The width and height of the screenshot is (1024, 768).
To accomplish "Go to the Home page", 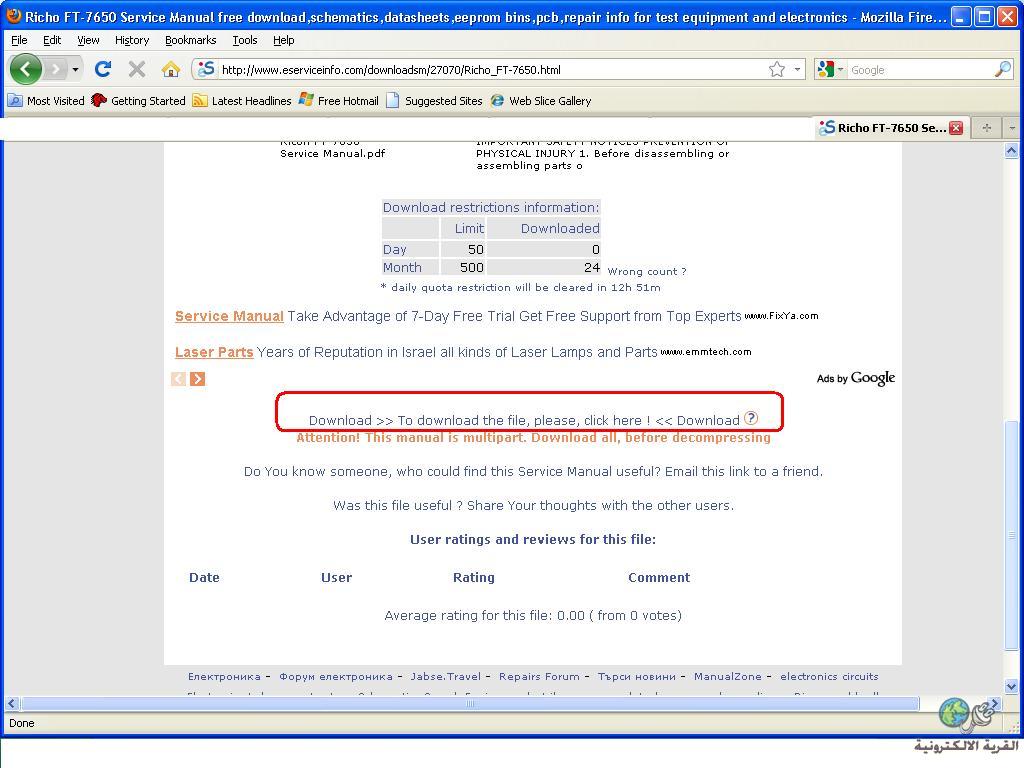I will click(170, 69).
